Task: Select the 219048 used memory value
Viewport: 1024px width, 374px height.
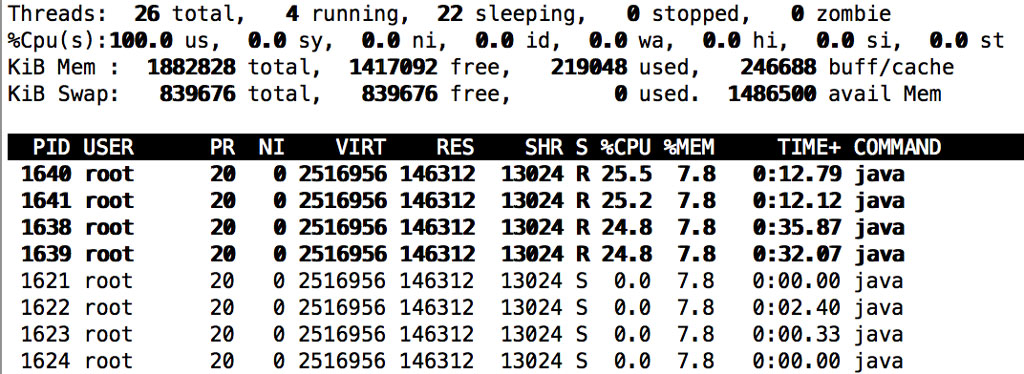Action: (588, 67)
